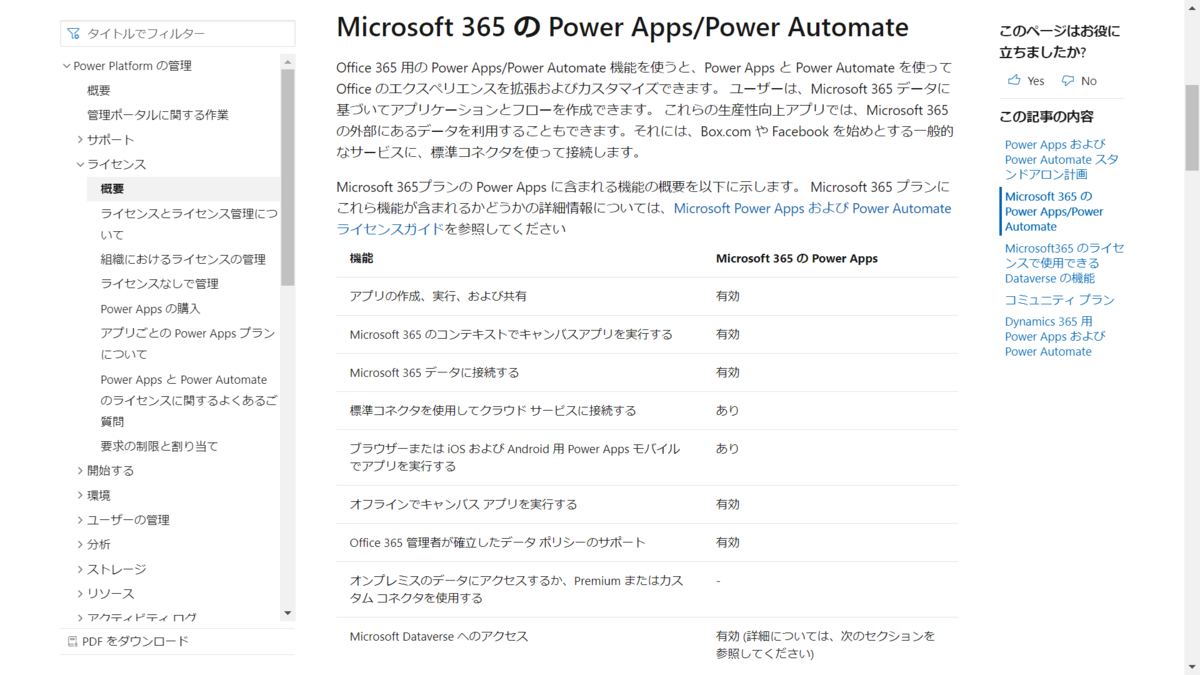Image resolution: width=1200 pixels, height=675 pixels.
Task: Expand the 開始する tree node
Action: pos(80,470)
